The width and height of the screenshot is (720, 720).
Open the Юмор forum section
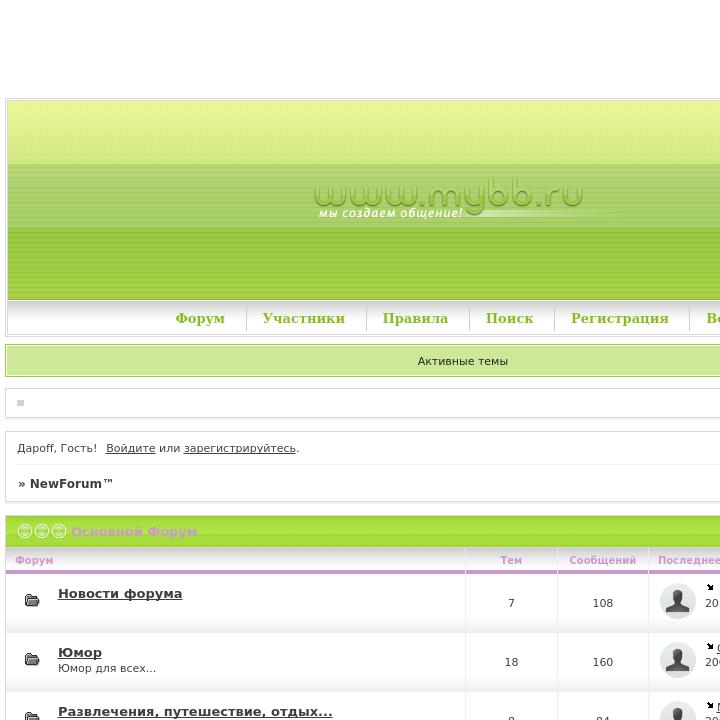click(80, 652)
